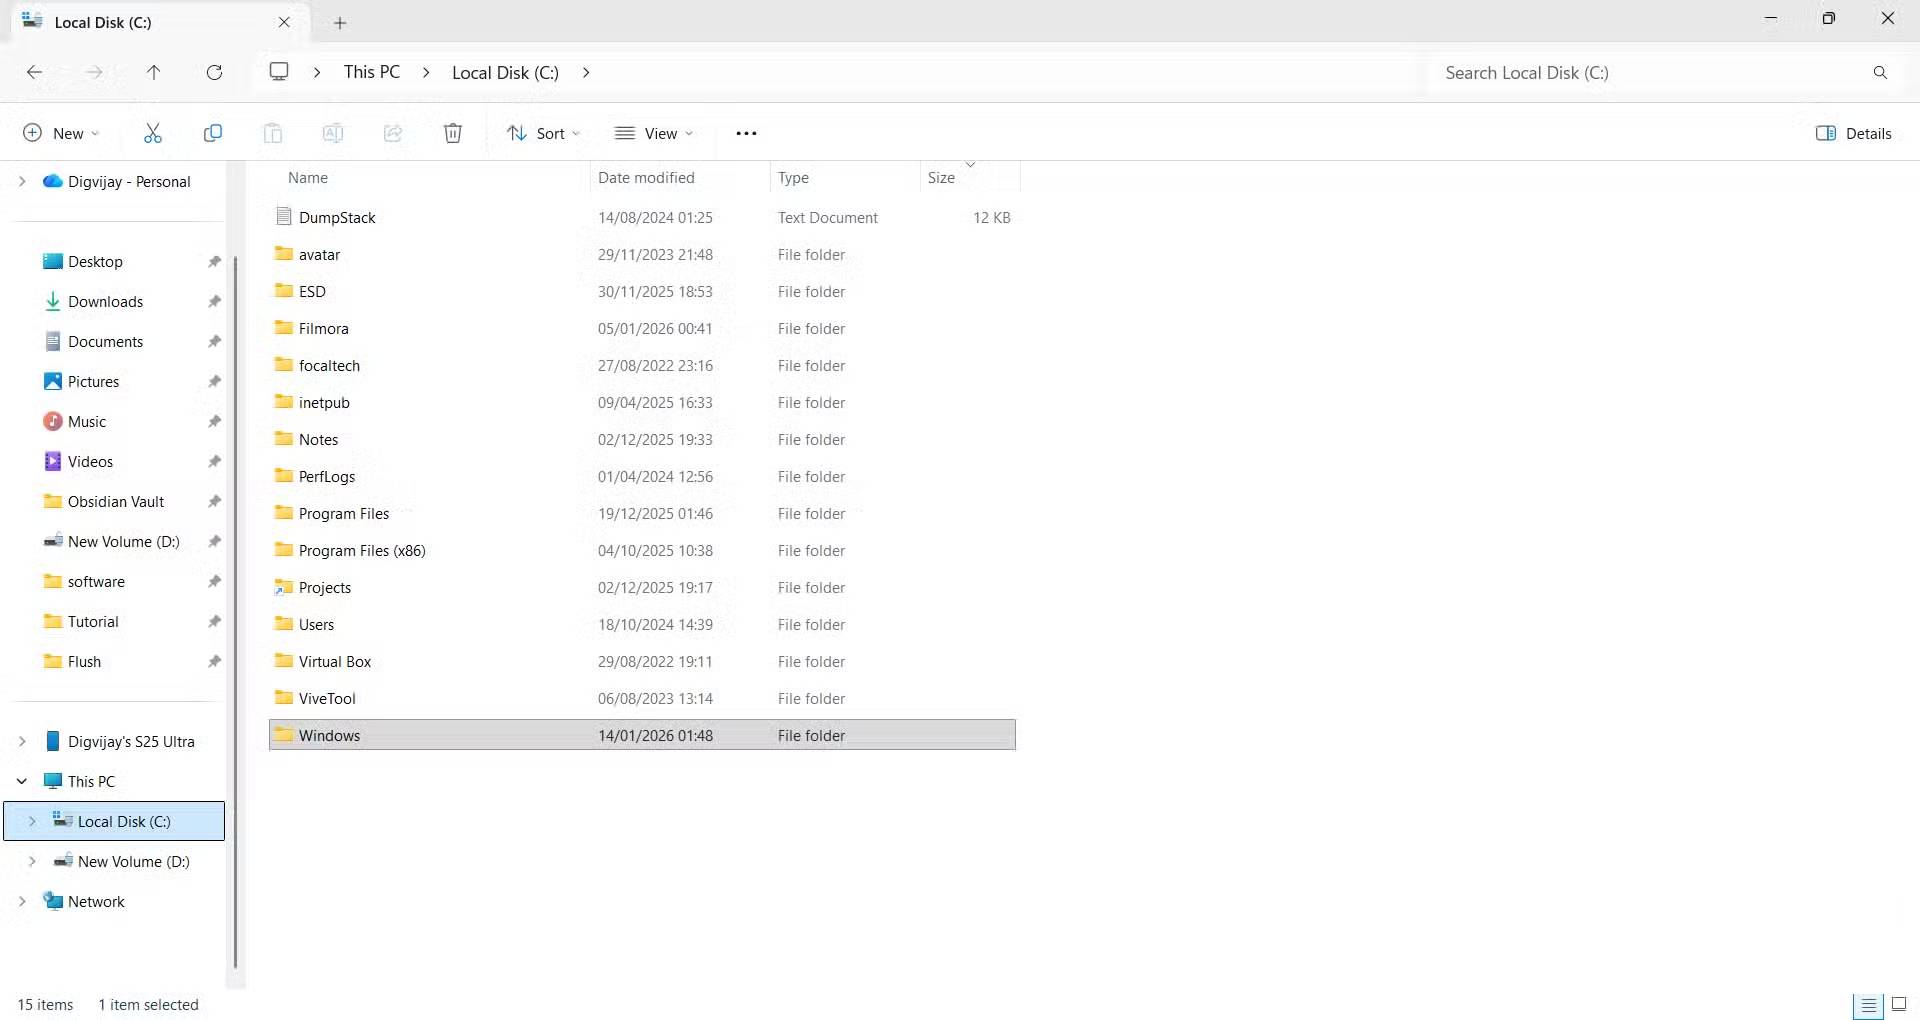Select the ESD folder
Screen dimensions: 1920x1020
tap(642, 291)
